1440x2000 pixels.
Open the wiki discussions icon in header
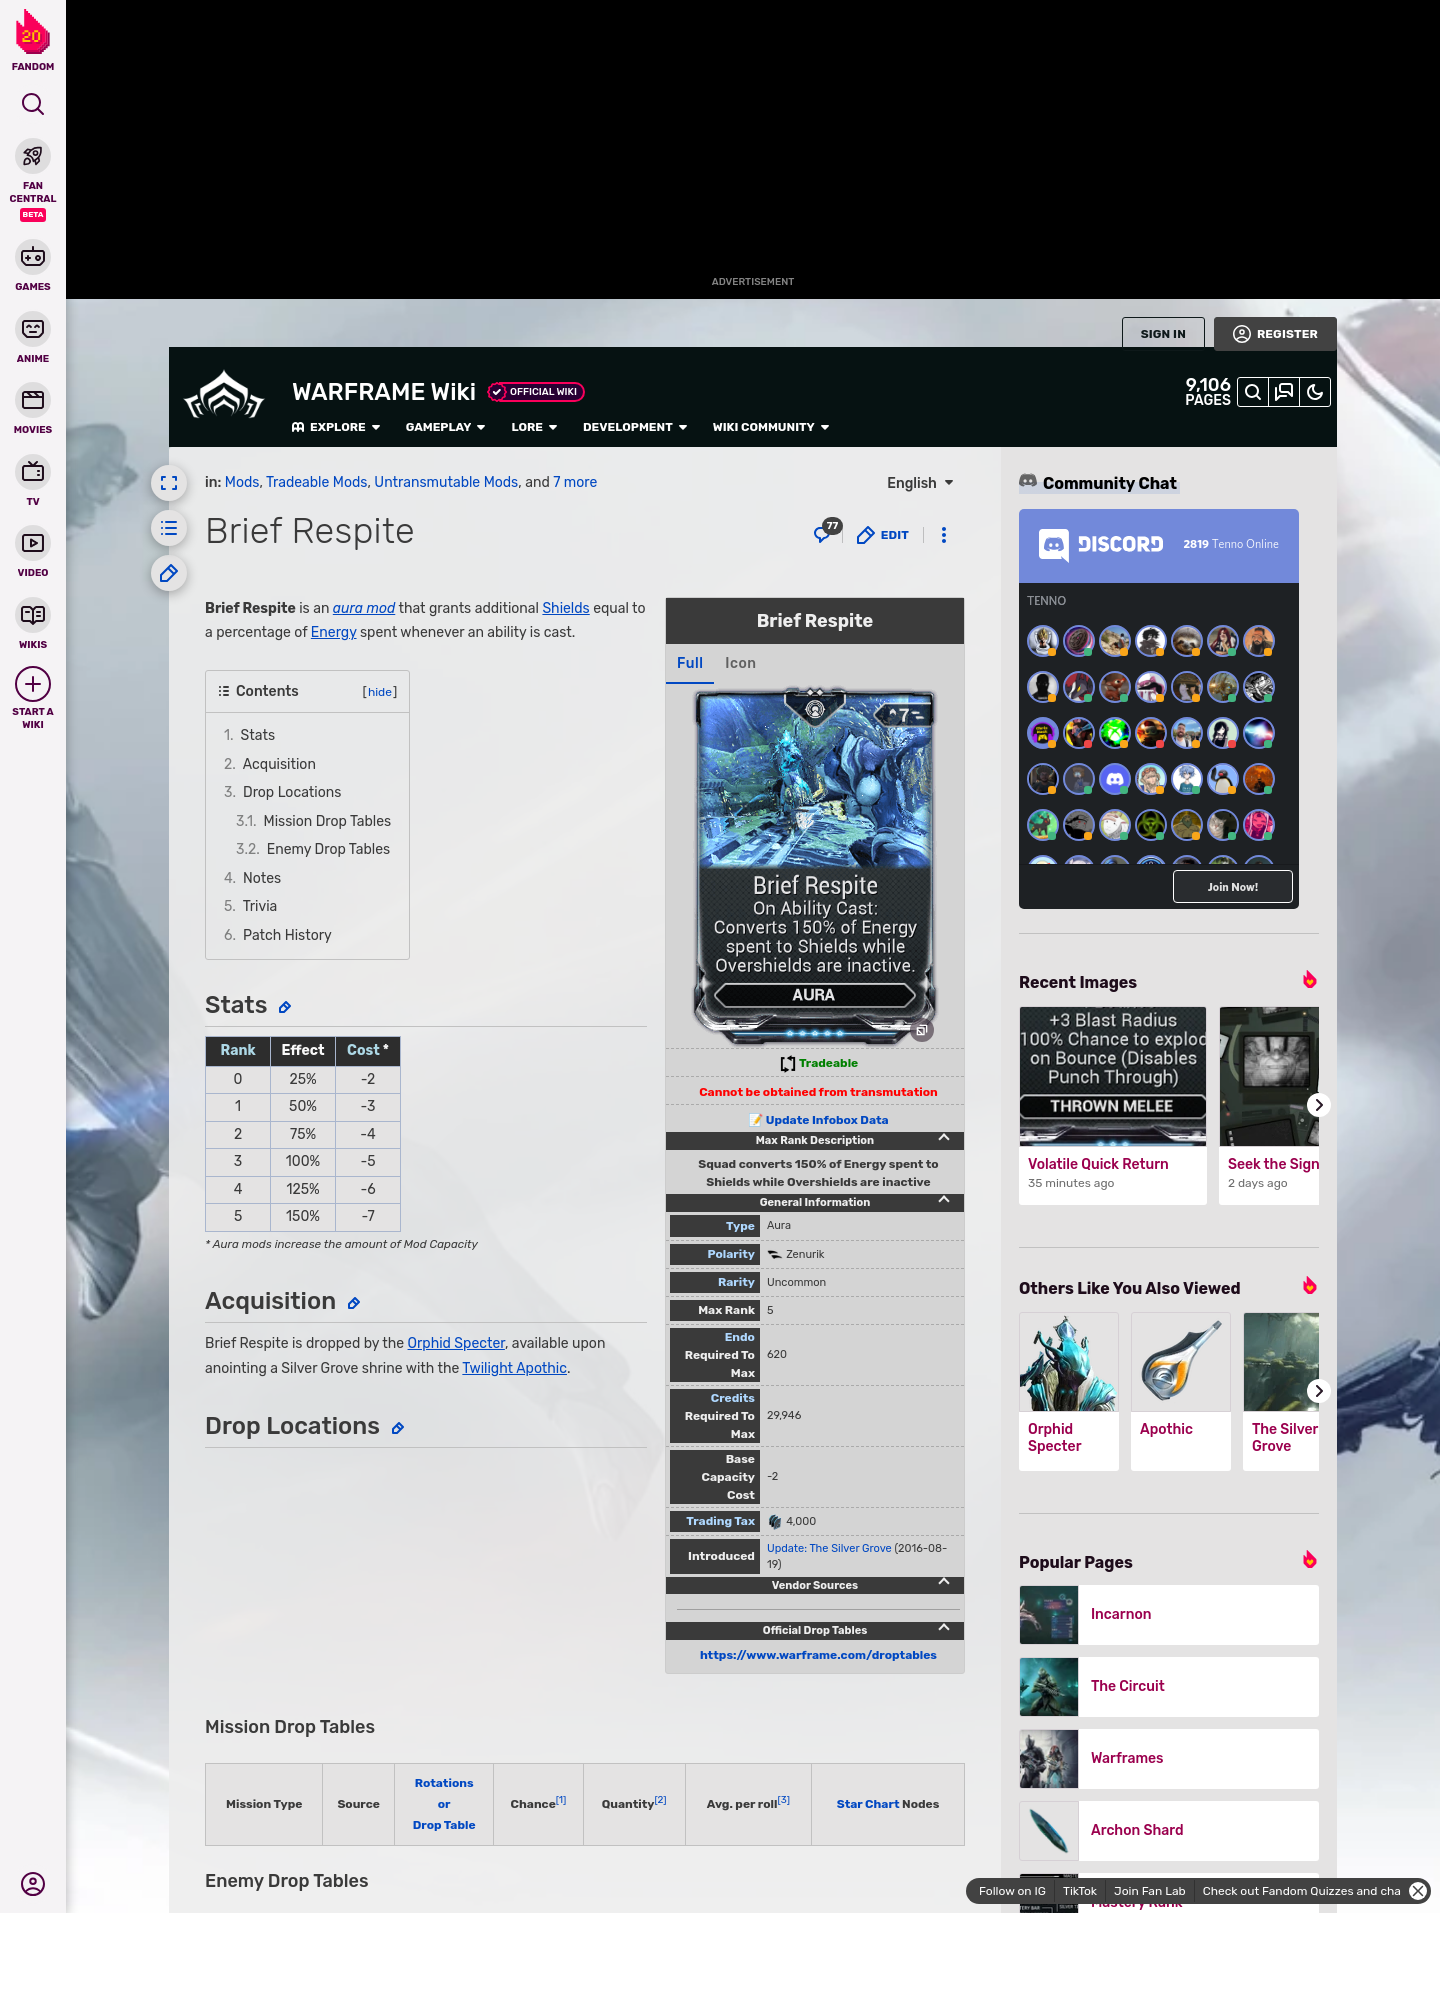pyautogui.click(x=1284, y=393)
